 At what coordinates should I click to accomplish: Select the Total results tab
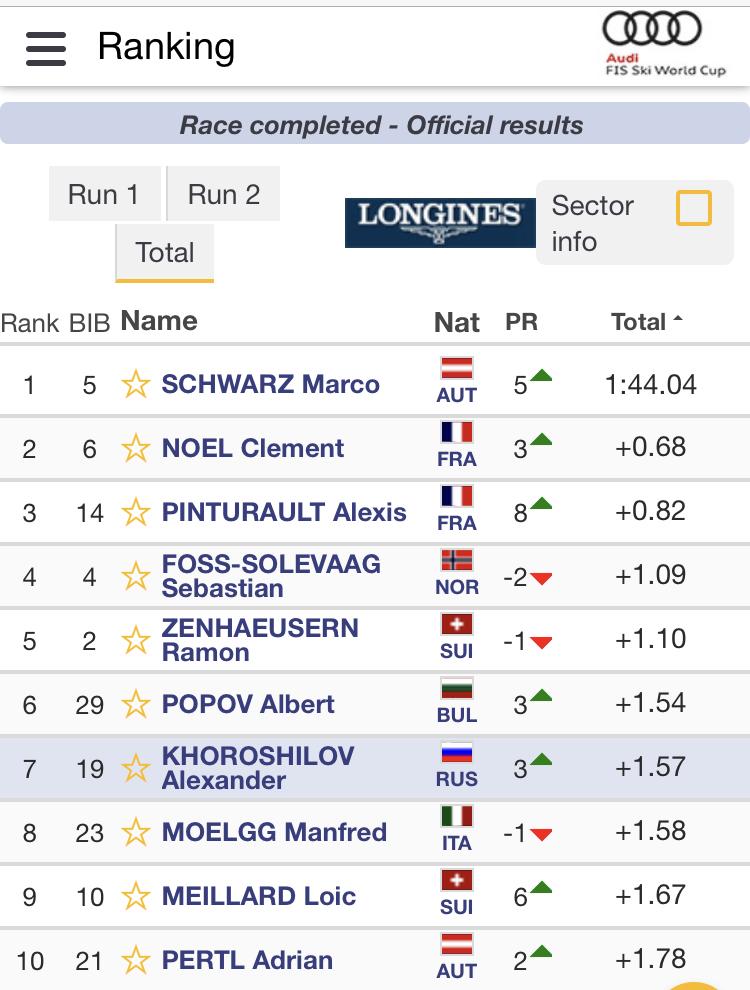[165, 253]
